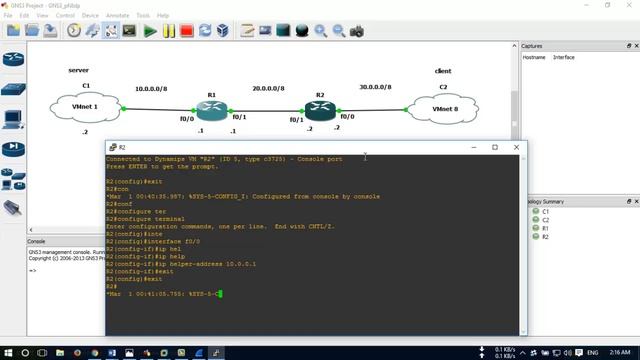Click the canvas scroll-left arrow
The image size is (640, 360).
click(x=31, y=230)
